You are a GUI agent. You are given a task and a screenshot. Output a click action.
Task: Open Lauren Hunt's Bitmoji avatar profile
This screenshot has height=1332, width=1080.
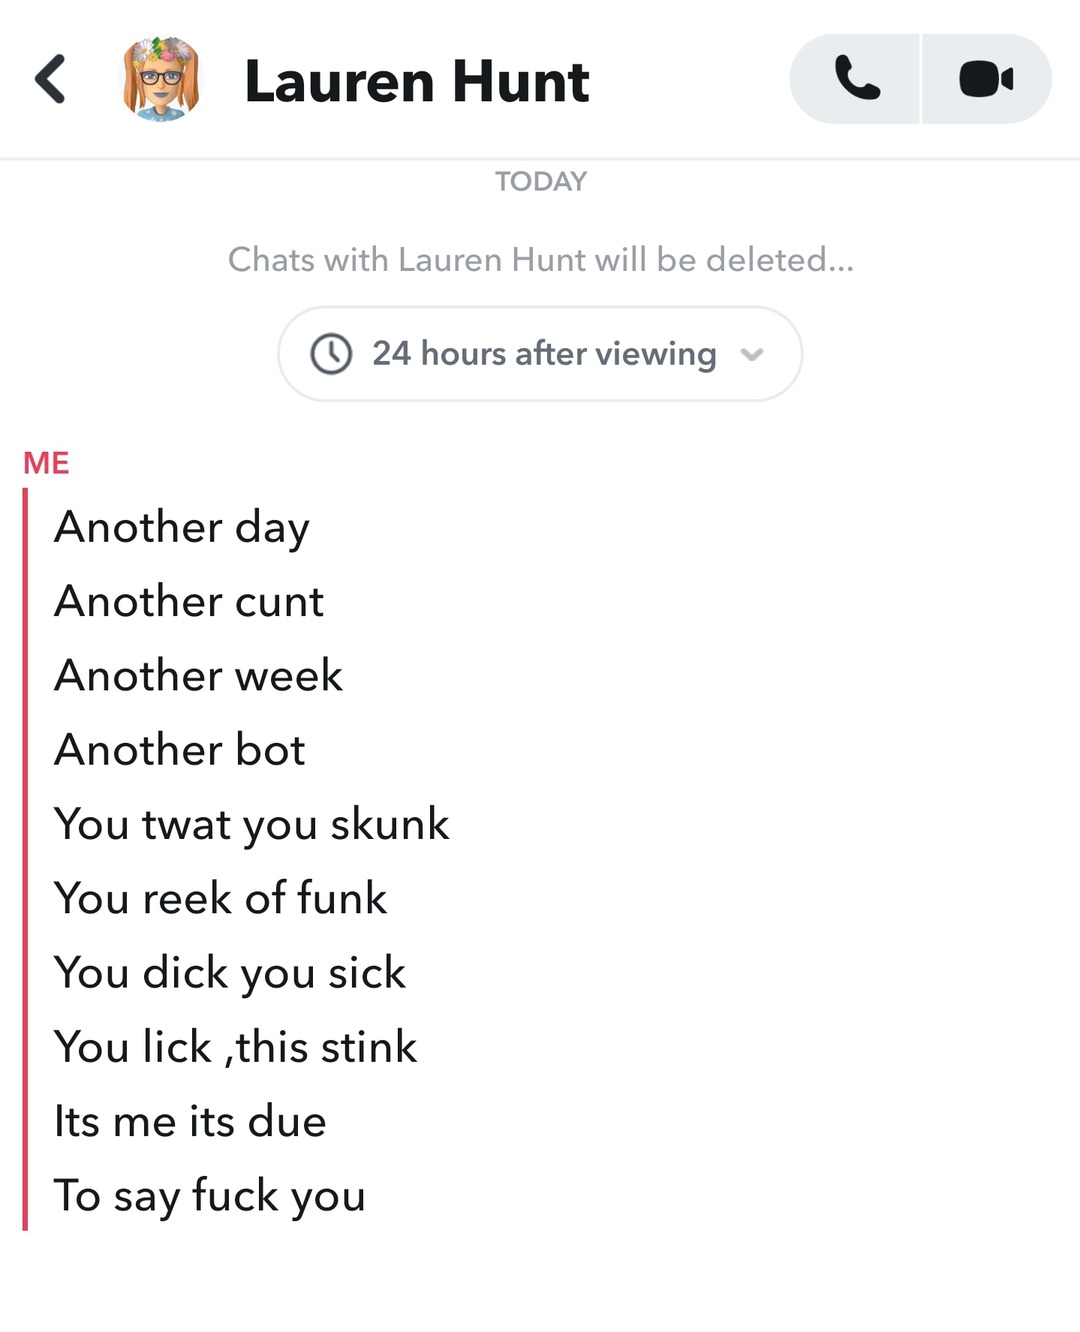coord(161,80)
